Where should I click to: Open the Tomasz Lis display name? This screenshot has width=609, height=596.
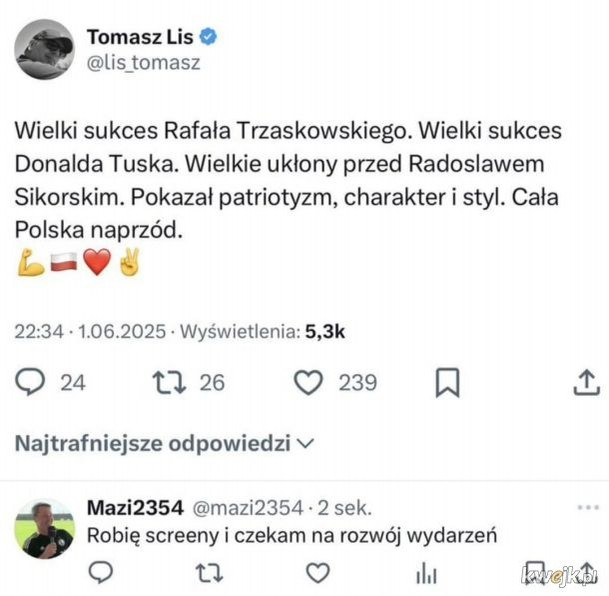[x=140, y=37]
